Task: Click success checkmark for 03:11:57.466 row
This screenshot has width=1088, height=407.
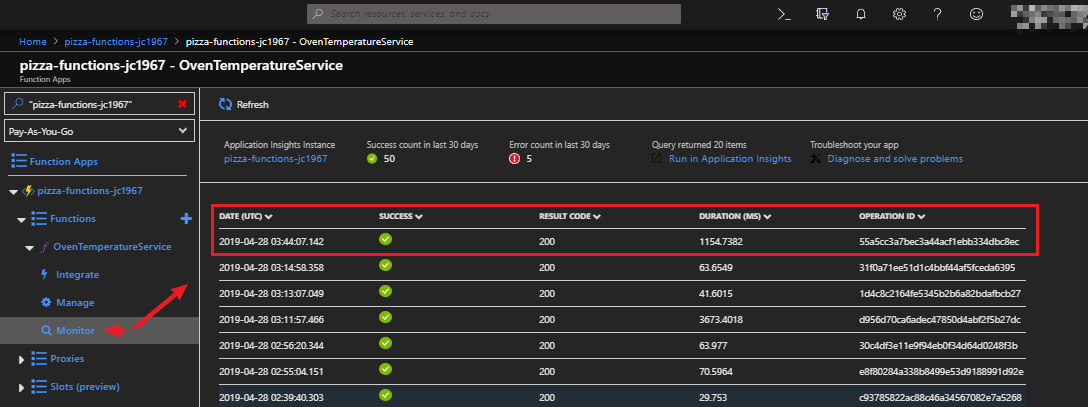Action: point(386,317)
